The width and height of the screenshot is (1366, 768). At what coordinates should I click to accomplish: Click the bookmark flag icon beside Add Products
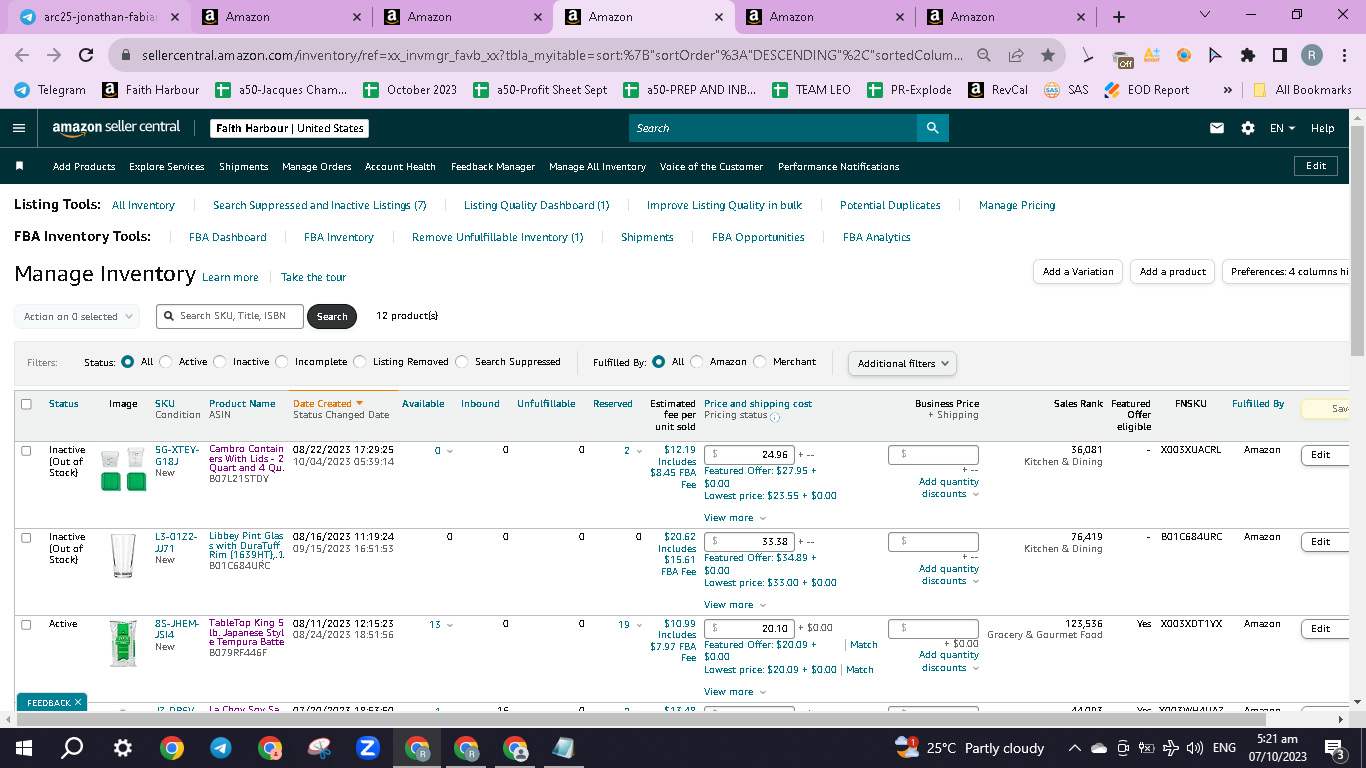19,166
